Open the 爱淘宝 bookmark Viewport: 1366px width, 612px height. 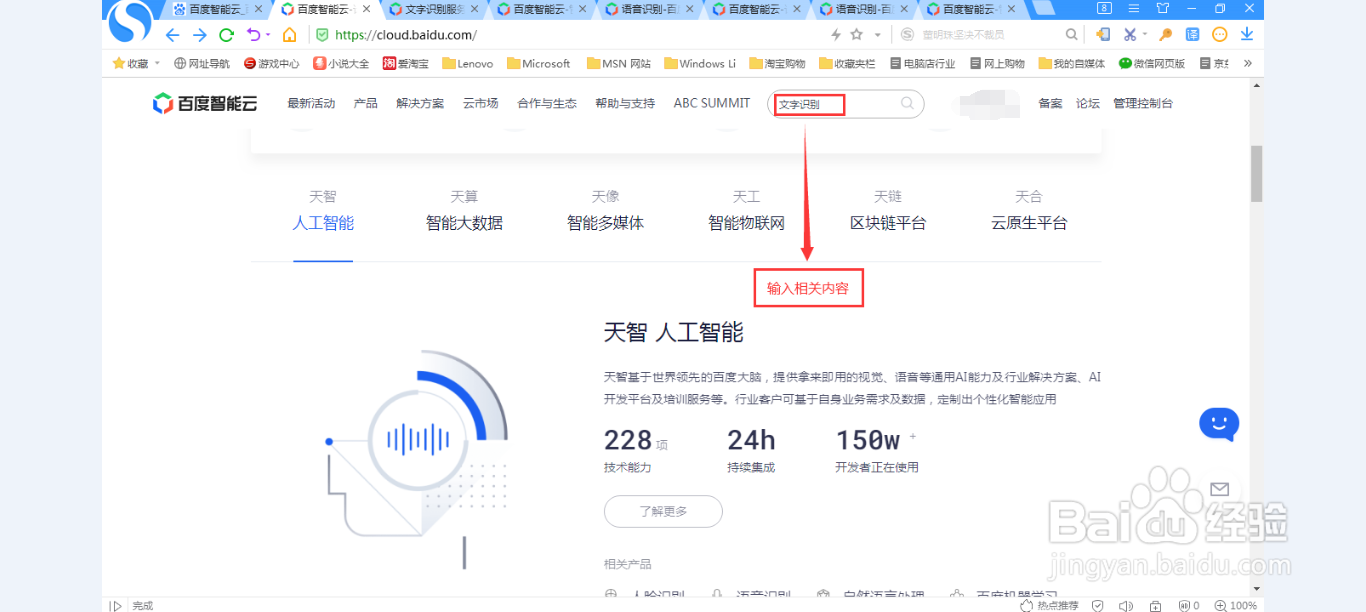tap(406, 63)
